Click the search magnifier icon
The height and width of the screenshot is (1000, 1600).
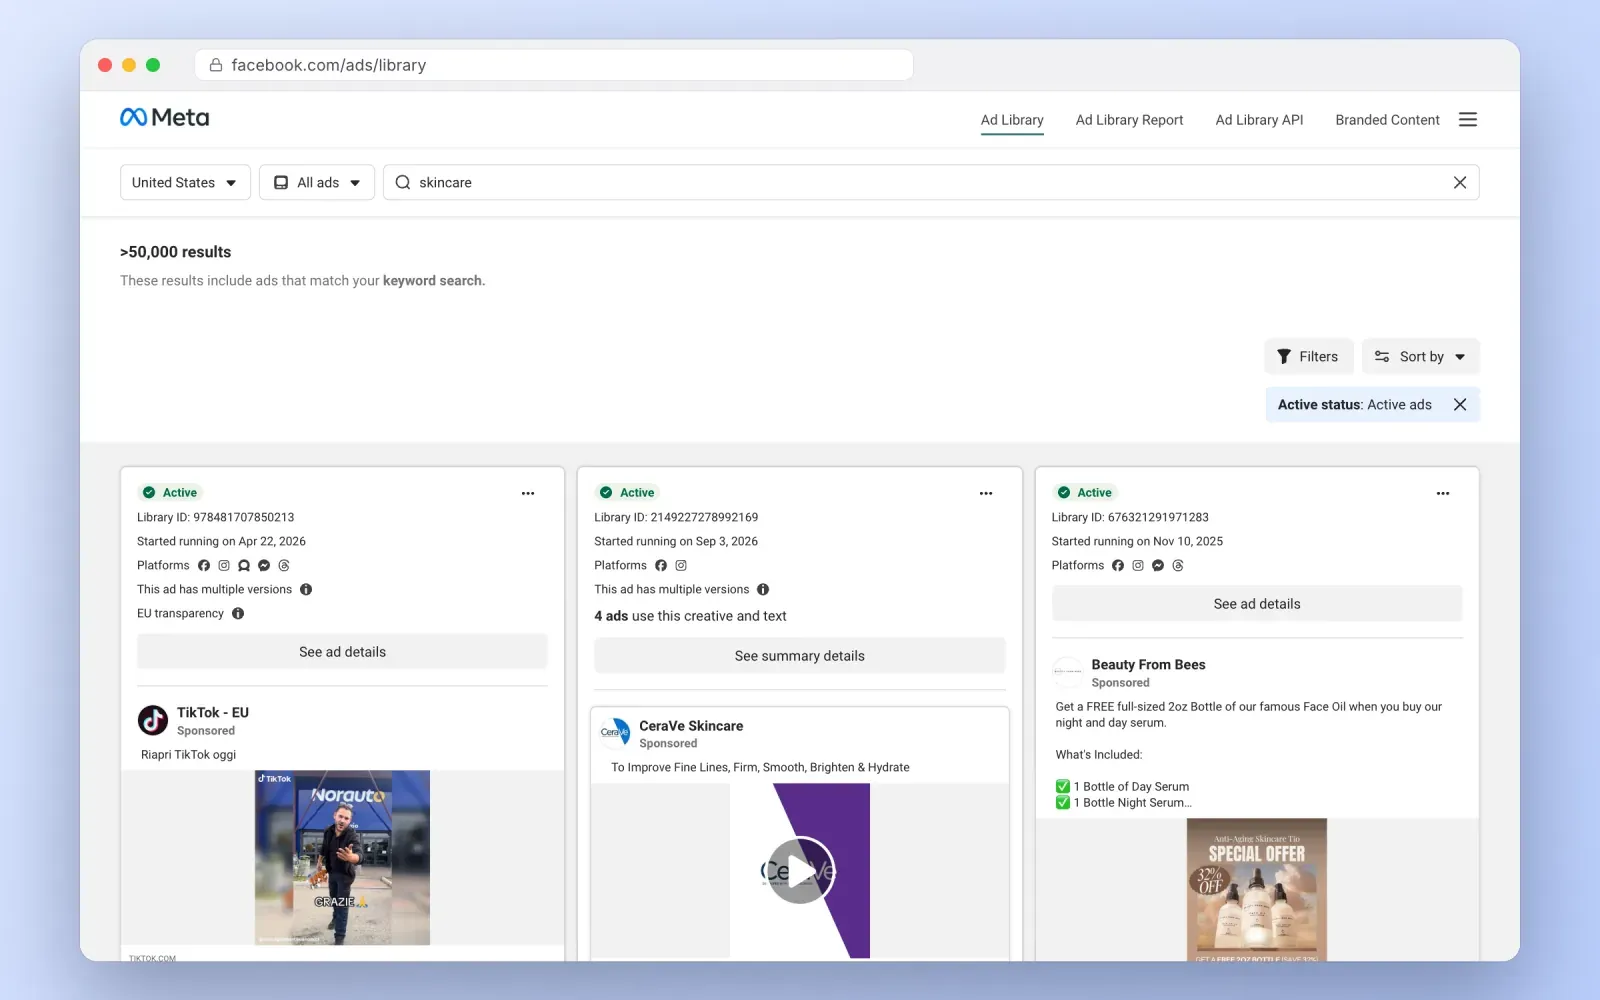point(403,183)
